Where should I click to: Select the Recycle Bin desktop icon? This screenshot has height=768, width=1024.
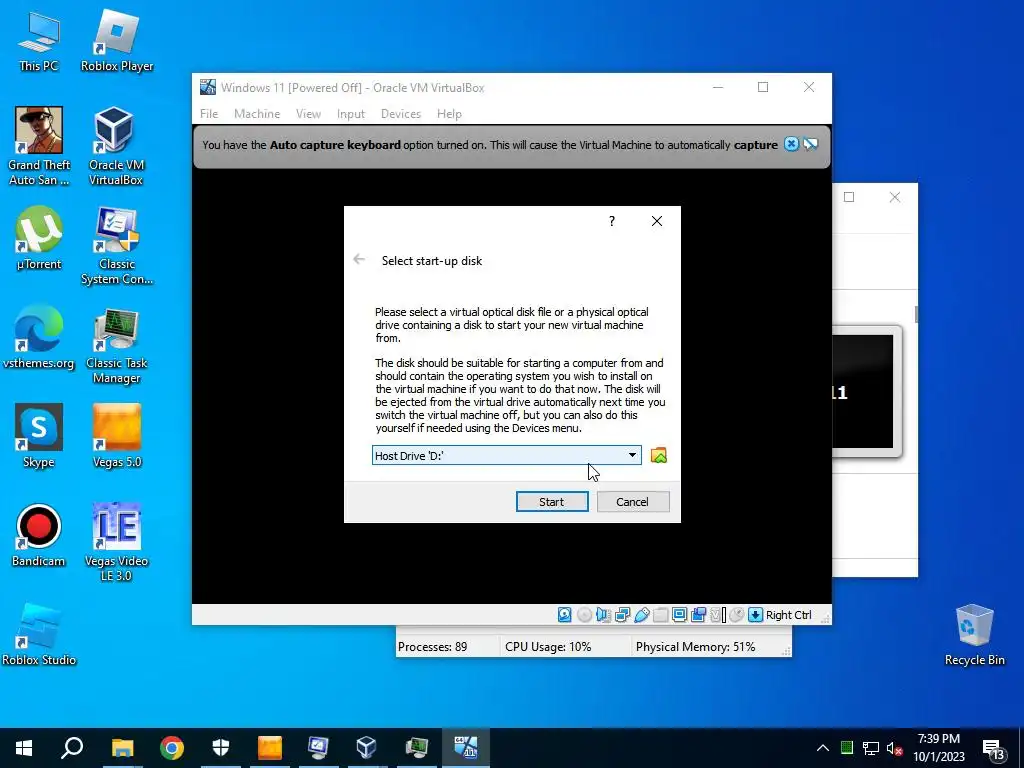974,634
